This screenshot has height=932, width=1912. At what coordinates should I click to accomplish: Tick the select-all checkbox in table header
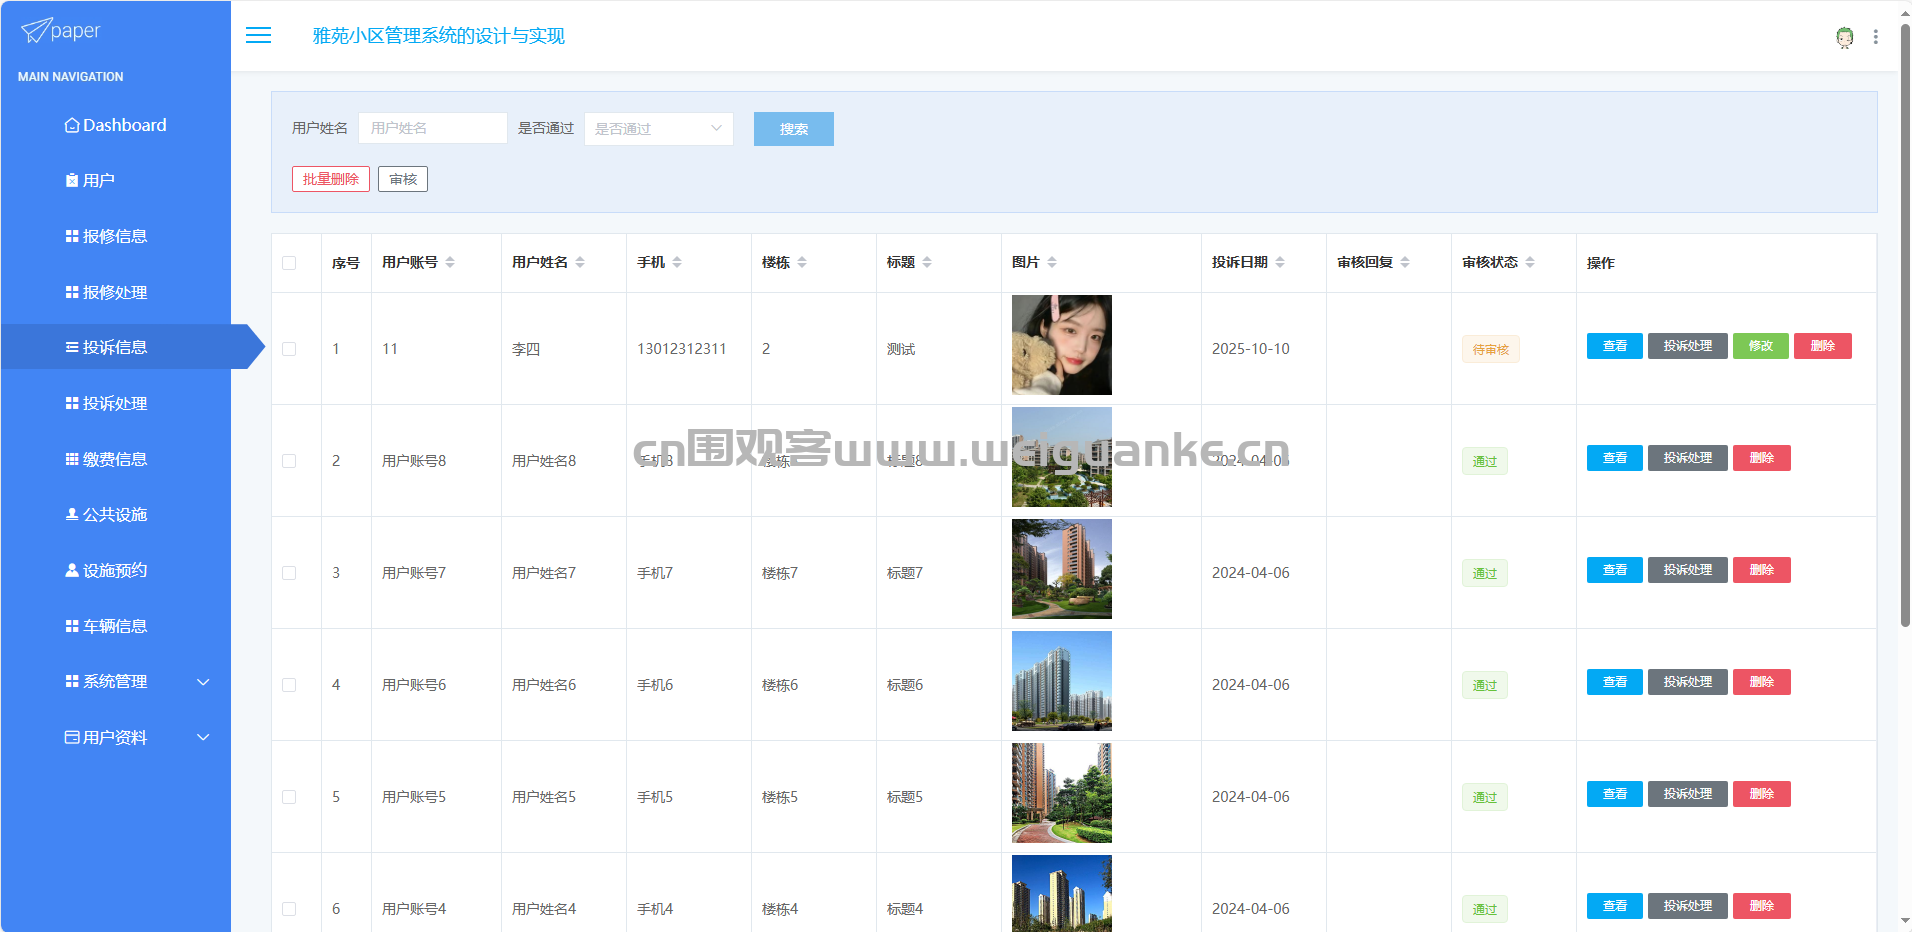pyautogui.click(x=289, y=263)
